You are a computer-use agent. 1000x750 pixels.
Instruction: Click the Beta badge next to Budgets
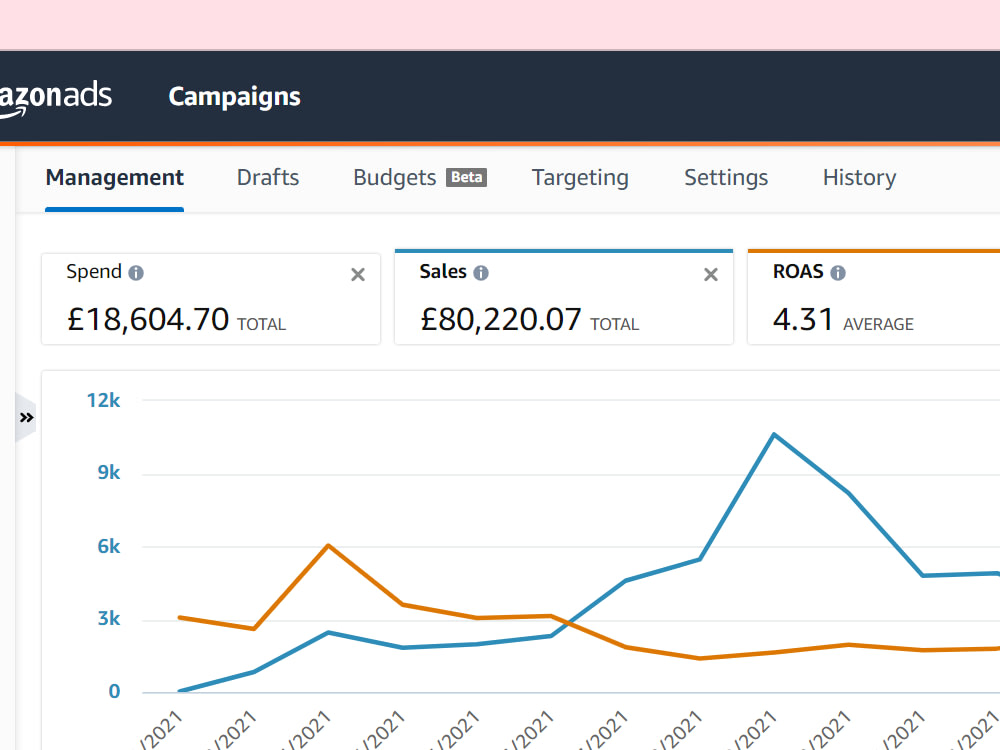[466, 177]
